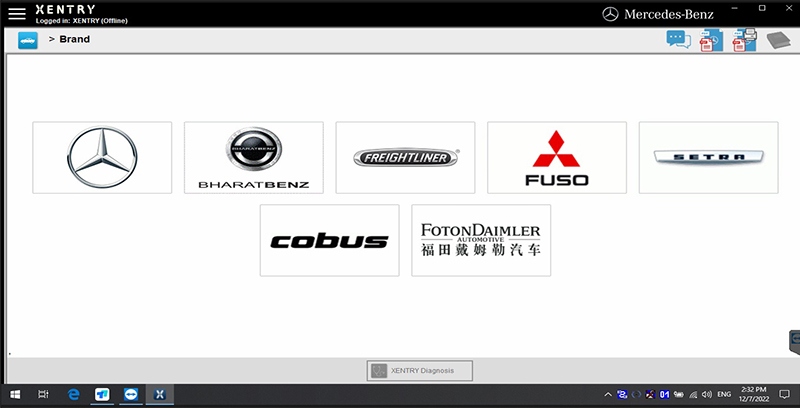
Task: Open the clock showing 2:32 PM
Action: tap(754, 394)
